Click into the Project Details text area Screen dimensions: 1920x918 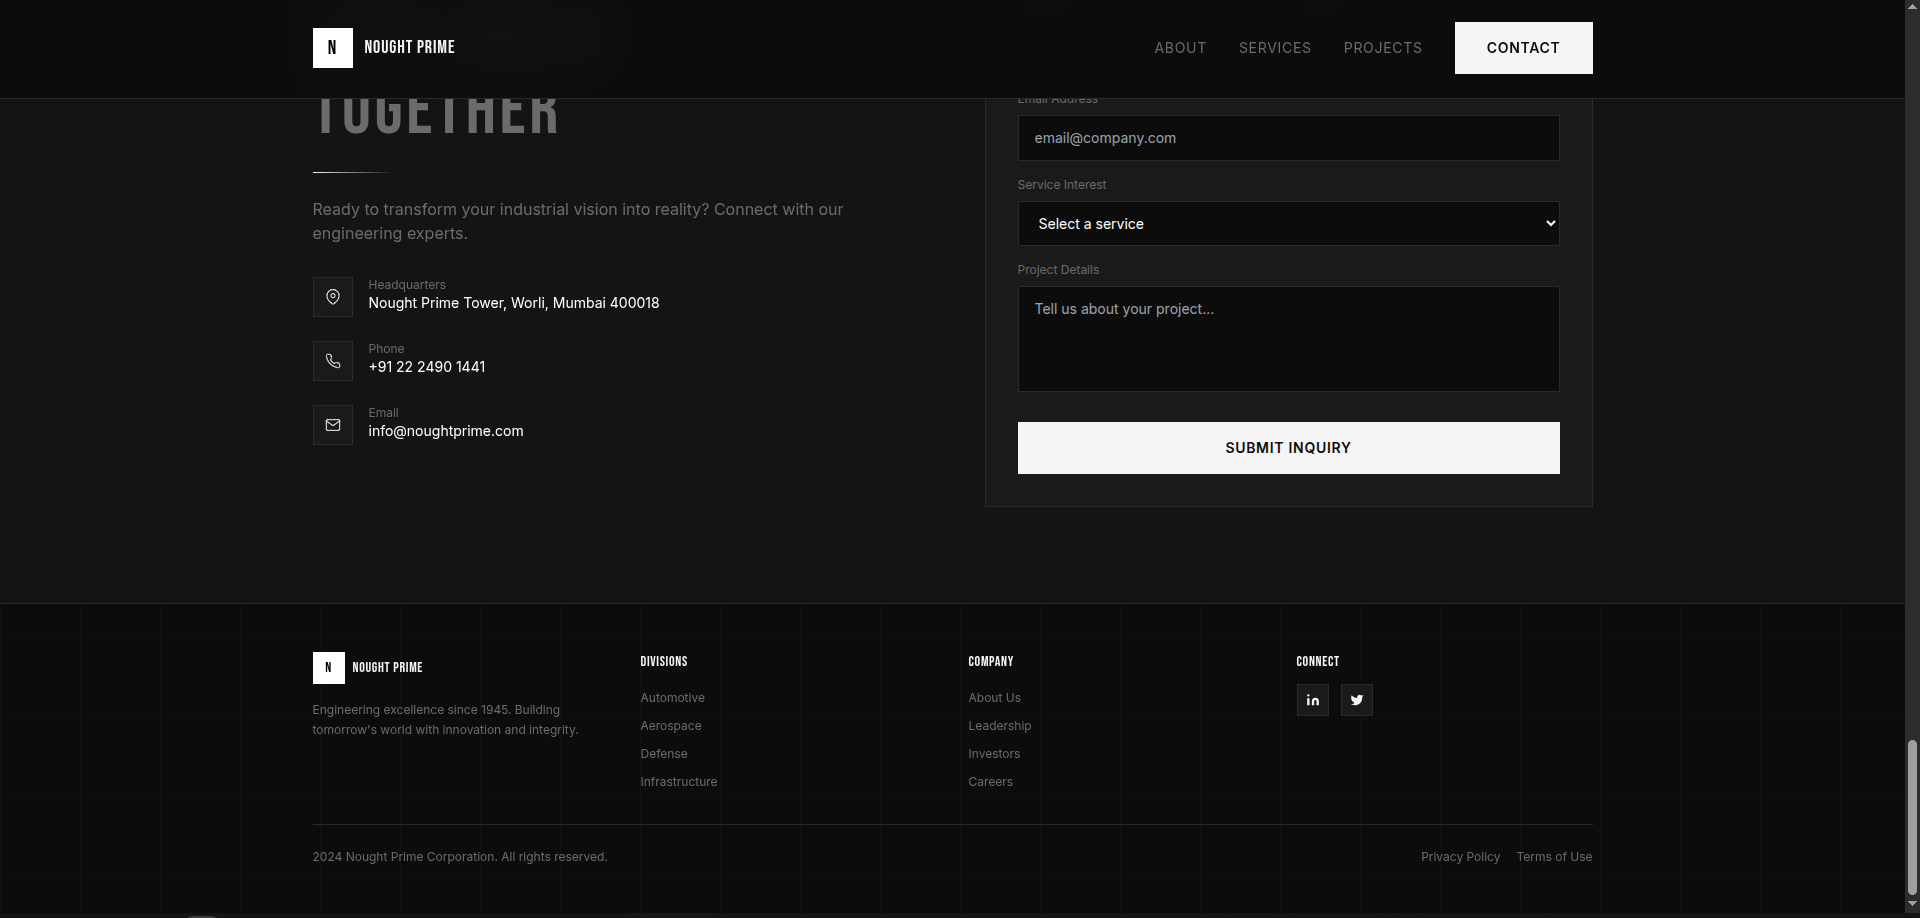coord(1288,339)
